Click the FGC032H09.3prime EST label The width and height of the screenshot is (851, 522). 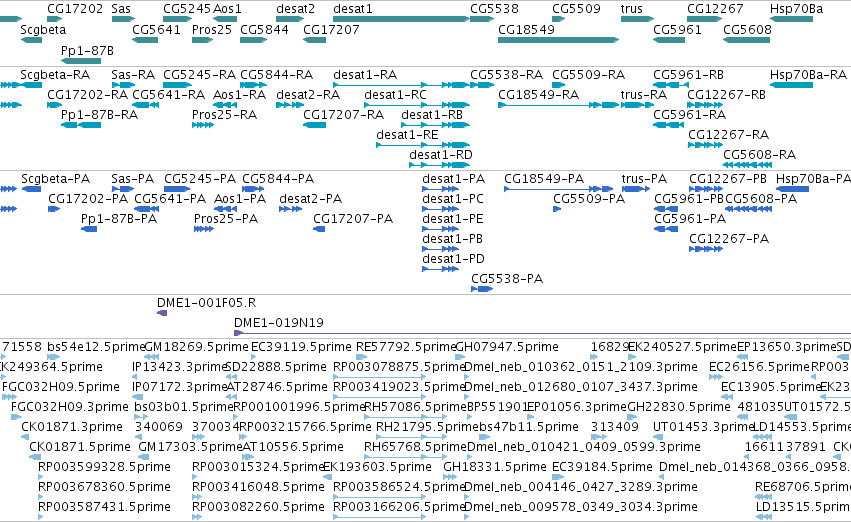click(69, 407)
